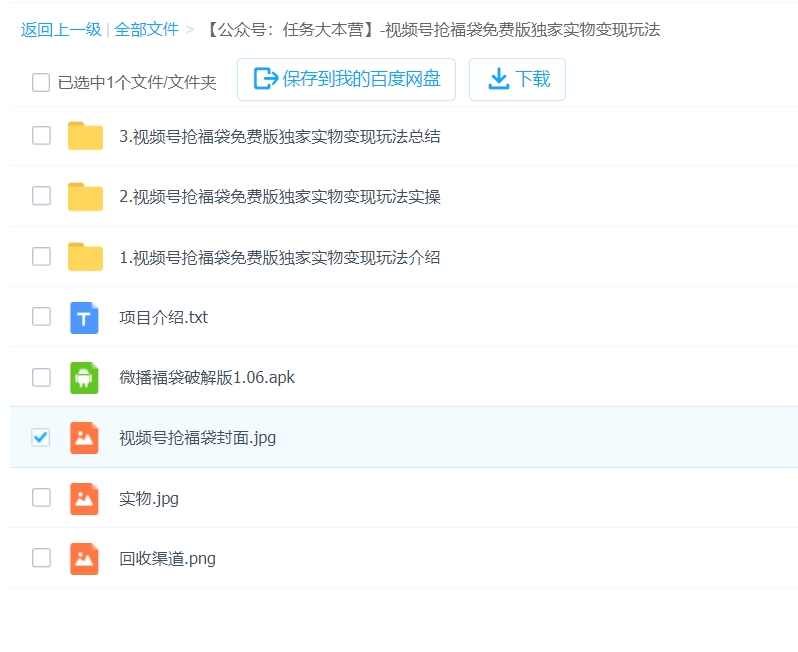Click the text file icon for 项目介绍.txt

[84, 318]
